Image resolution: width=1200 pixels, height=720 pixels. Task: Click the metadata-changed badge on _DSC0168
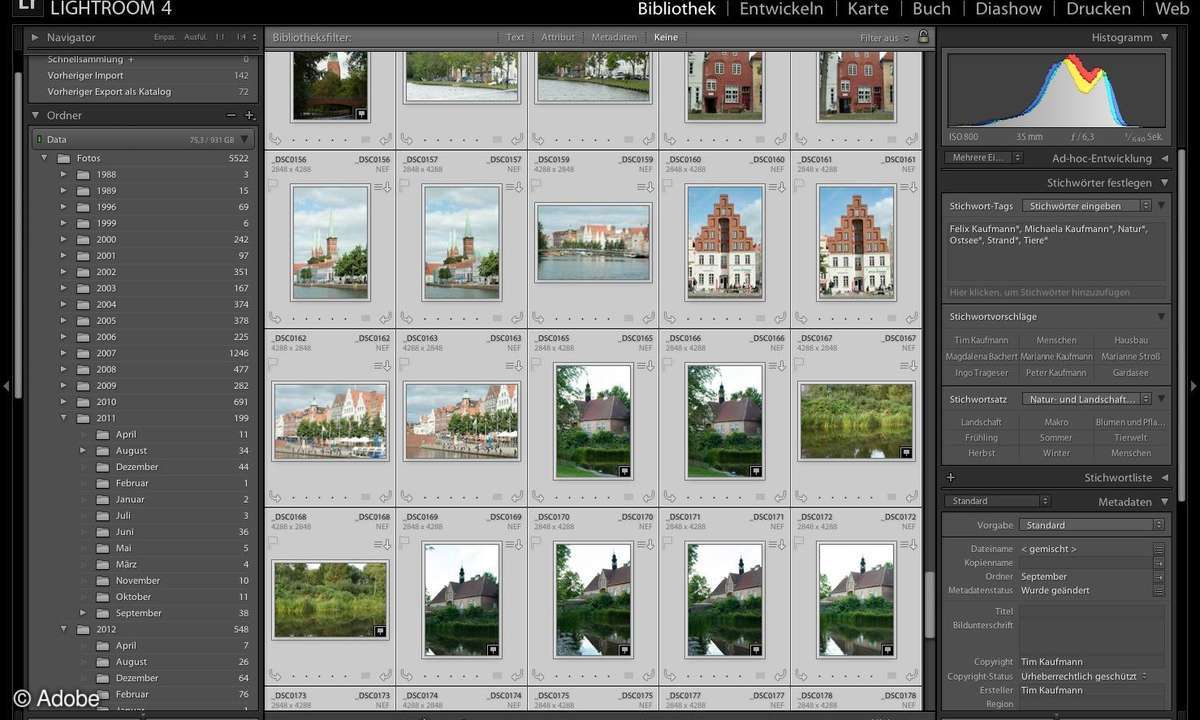tap(383, 544)
